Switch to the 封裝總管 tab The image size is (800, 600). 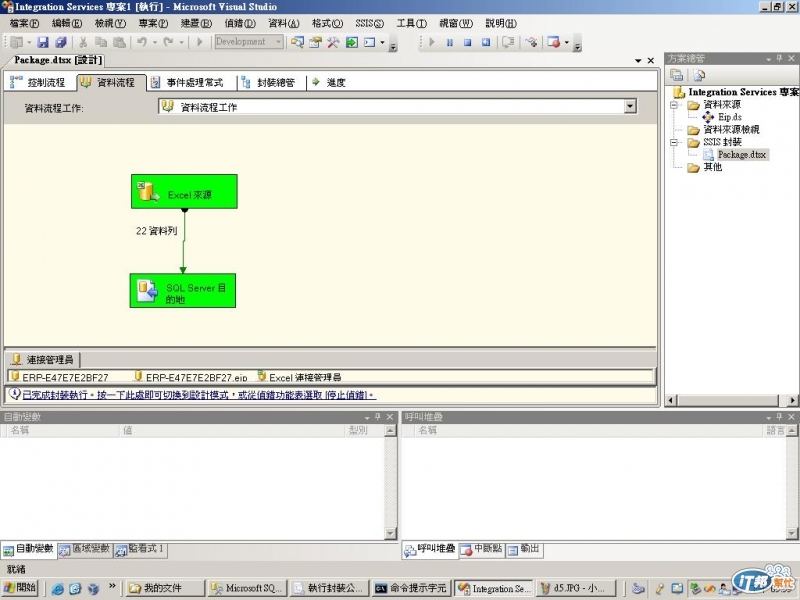(268, 83)
